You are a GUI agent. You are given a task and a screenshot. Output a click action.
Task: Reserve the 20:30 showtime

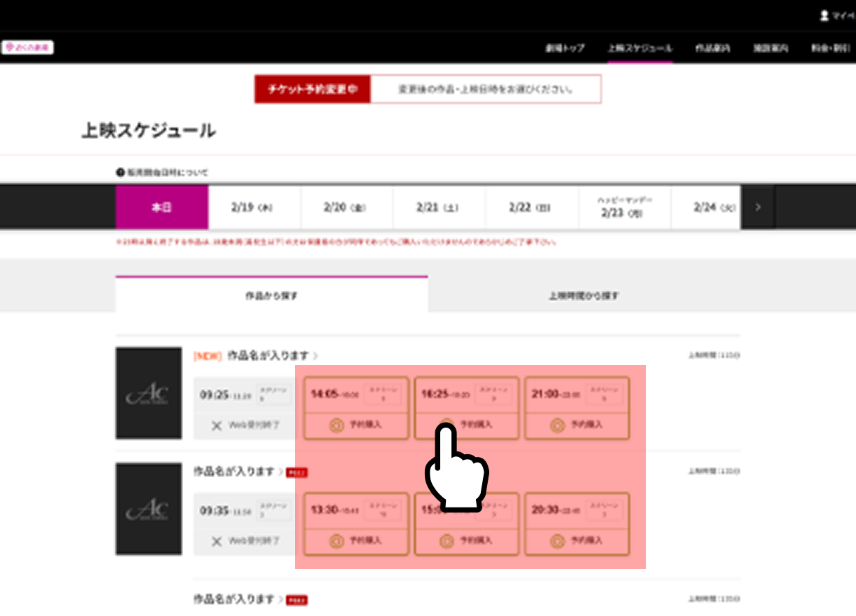point(577,524)
